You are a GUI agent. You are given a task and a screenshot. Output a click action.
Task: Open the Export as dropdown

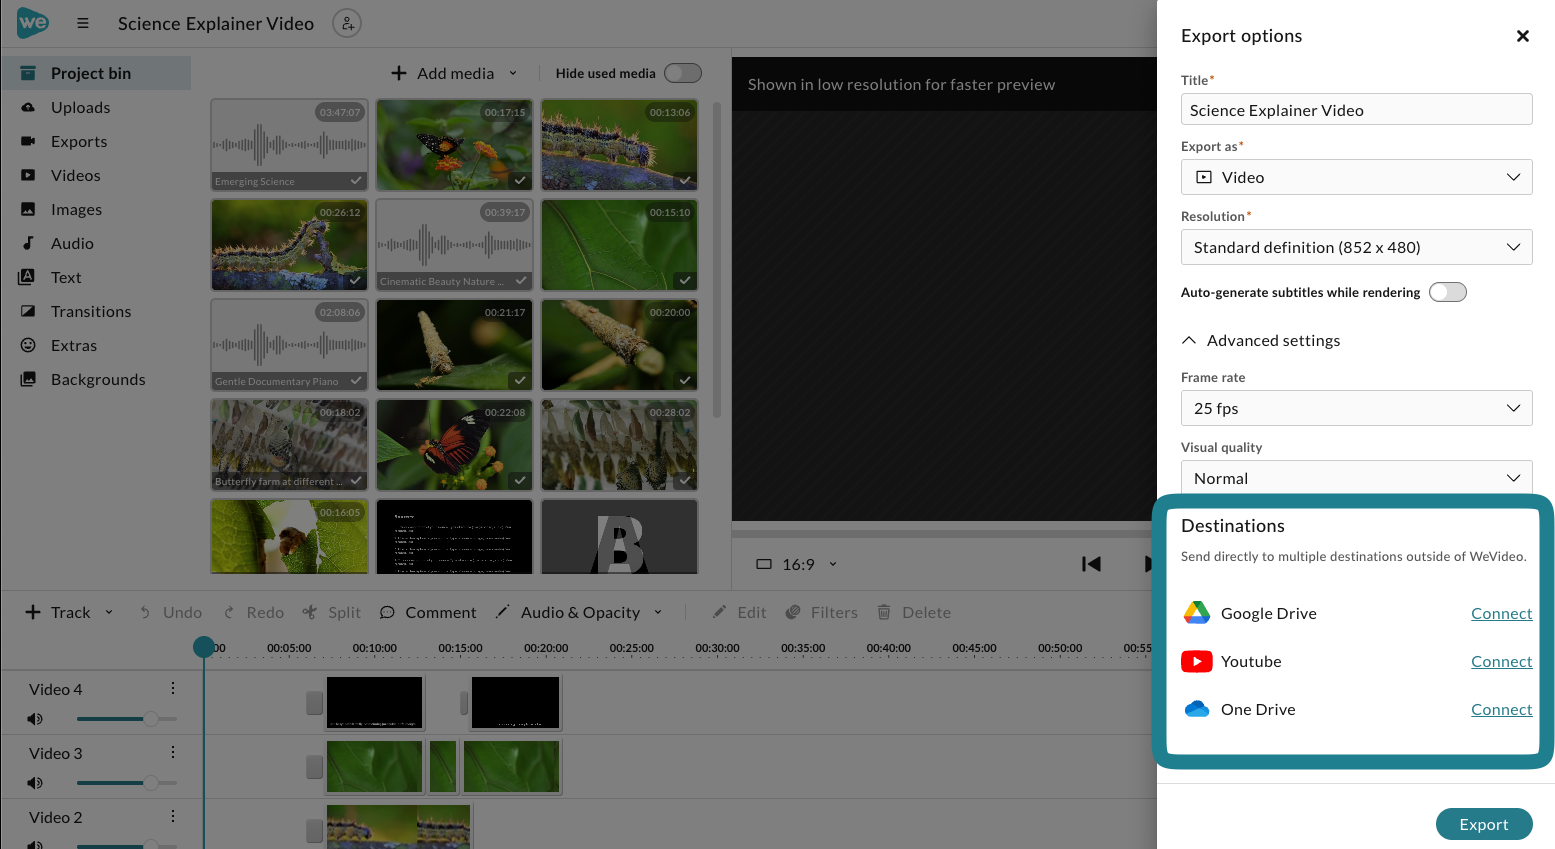1356,177
